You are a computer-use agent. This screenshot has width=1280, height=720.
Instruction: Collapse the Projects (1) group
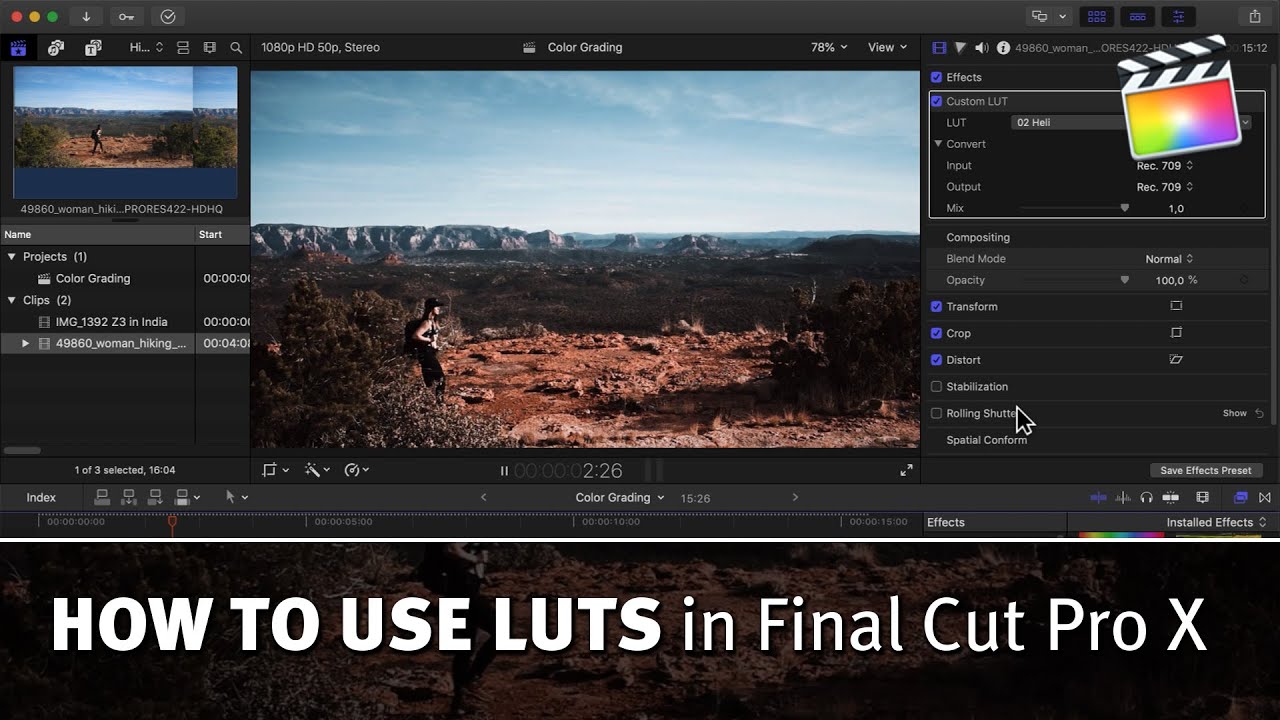tap(12, 257)
